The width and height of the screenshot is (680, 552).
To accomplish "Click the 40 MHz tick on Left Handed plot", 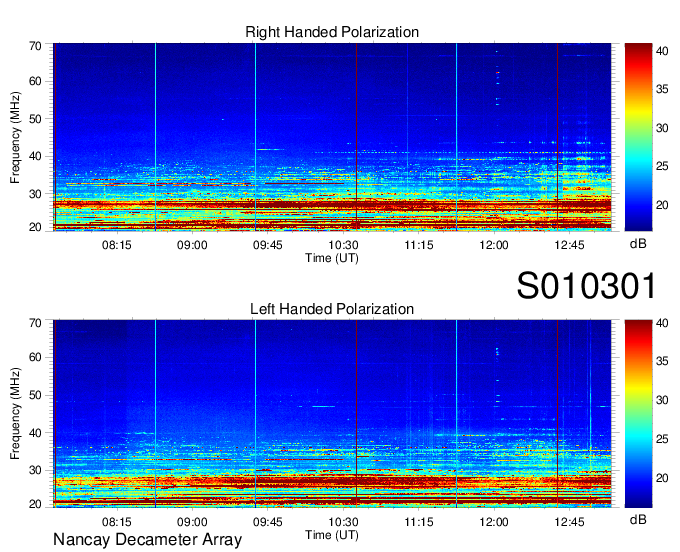I will pos(35,433).
